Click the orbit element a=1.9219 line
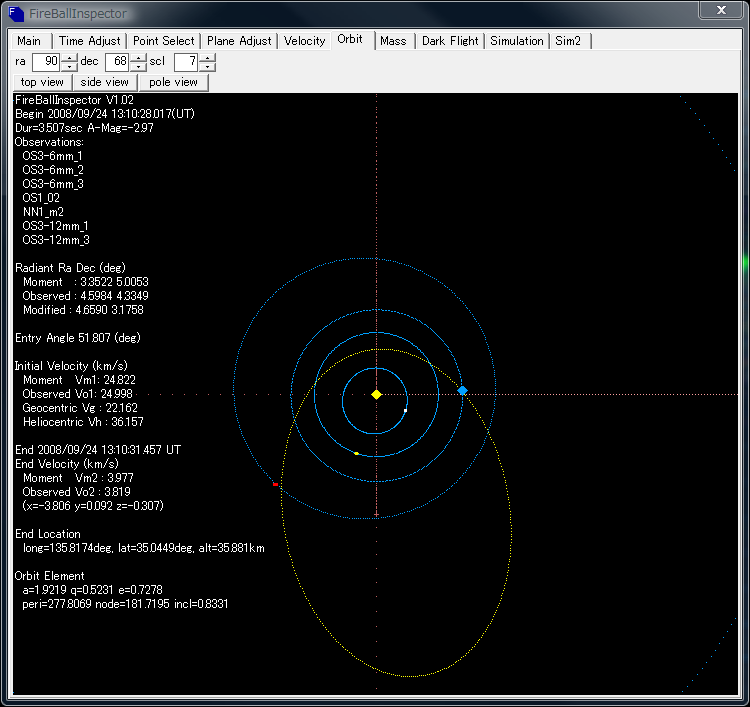Viewport: 750px width, 707px height. pos(92,590)
